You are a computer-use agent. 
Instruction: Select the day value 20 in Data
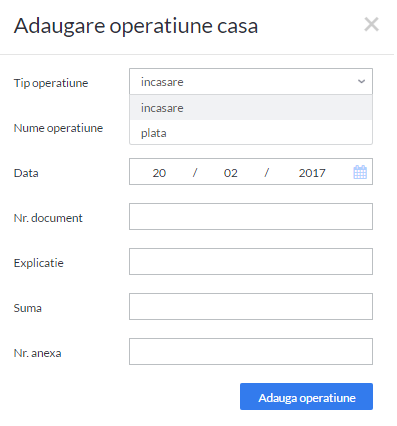[x=159, y=173]
